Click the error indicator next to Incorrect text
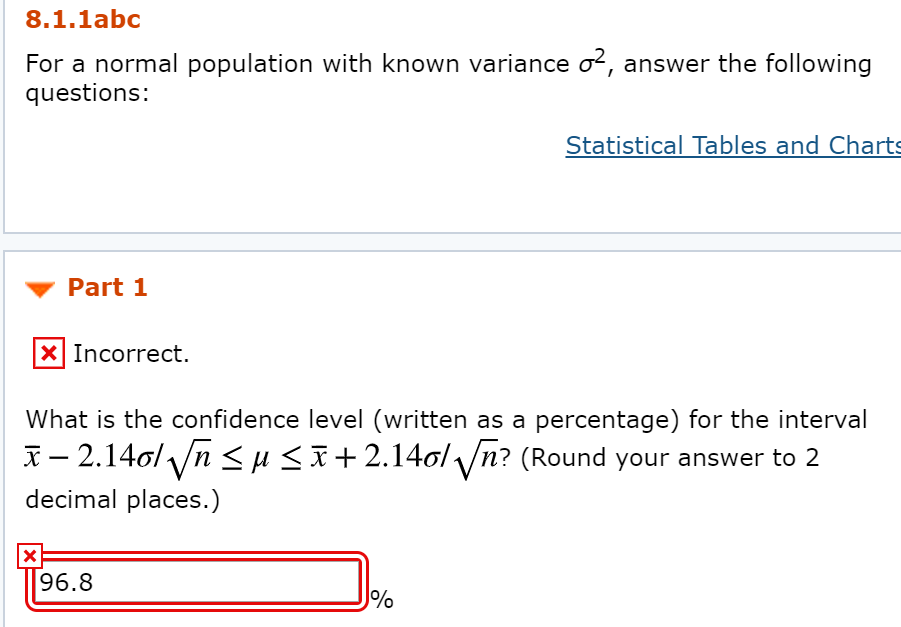The image size is (901, 627). (x=47, y=353)
